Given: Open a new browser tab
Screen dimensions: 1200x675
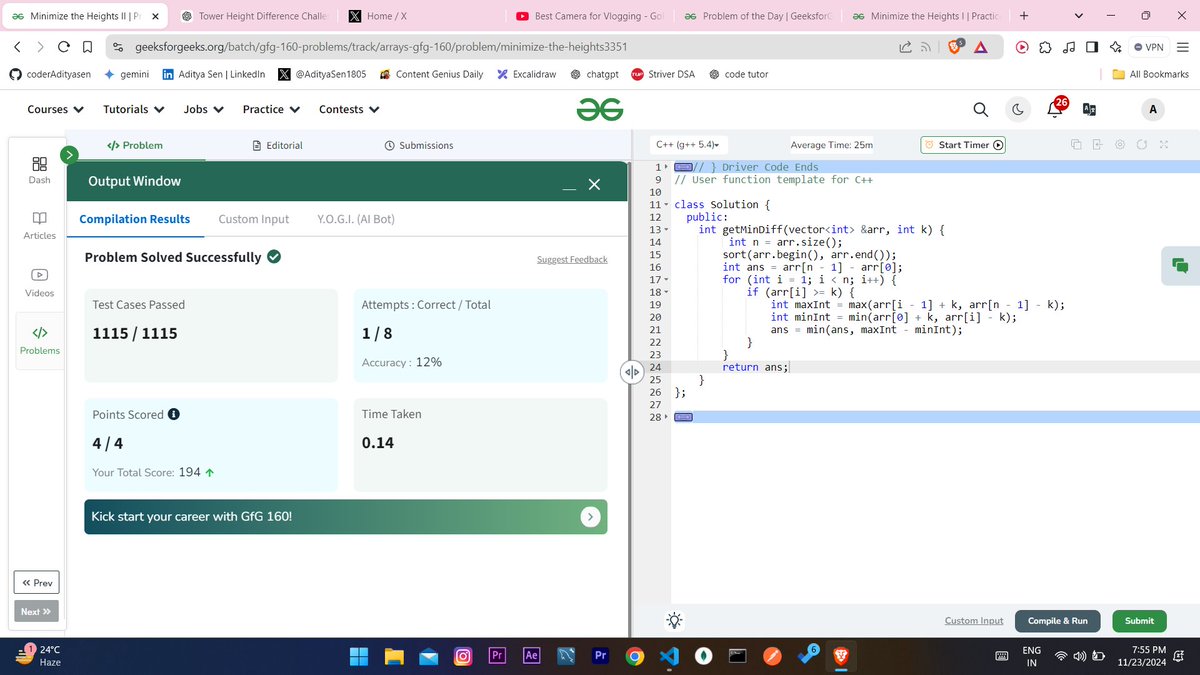Looking at the screenshot, I should click(x=1024, y=16).
